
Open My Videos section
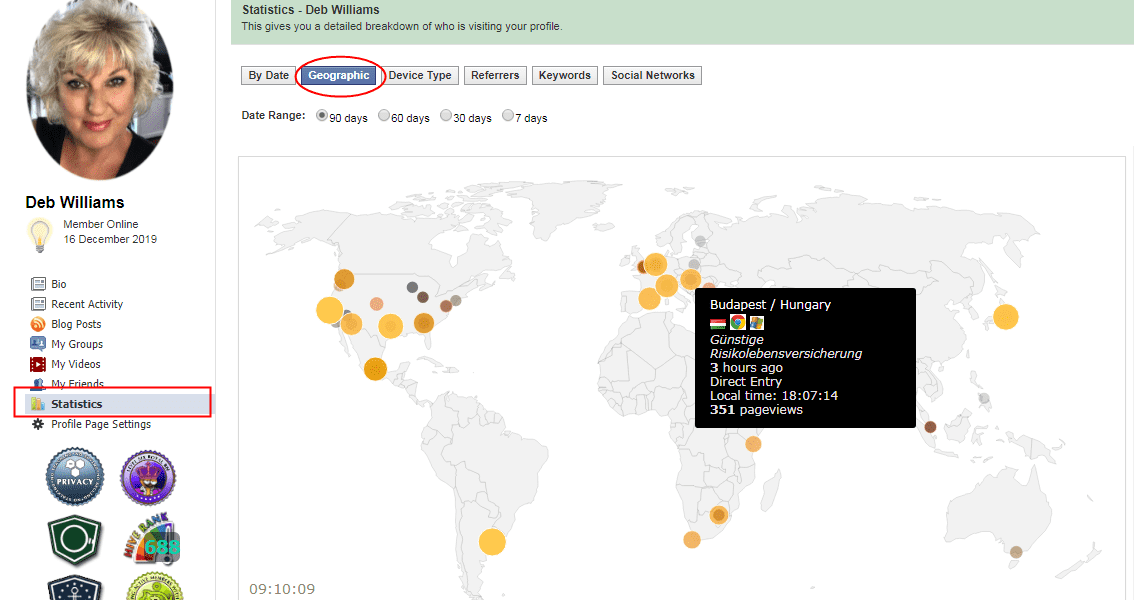[75, 364]
